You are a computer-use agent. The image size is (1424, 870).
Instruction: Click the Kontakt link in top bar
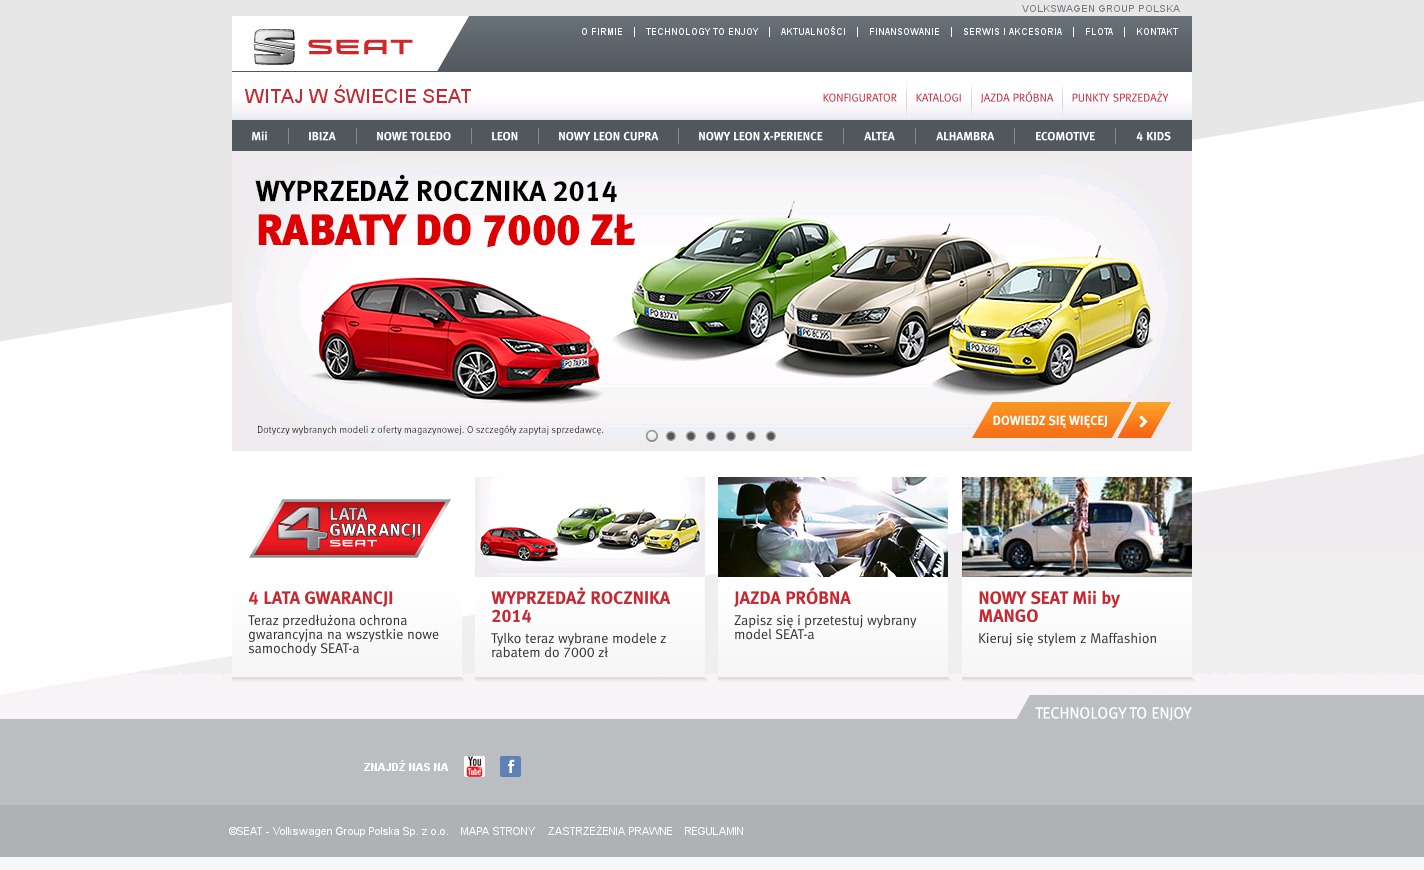pyautogui.click(x=1157, y=32)
